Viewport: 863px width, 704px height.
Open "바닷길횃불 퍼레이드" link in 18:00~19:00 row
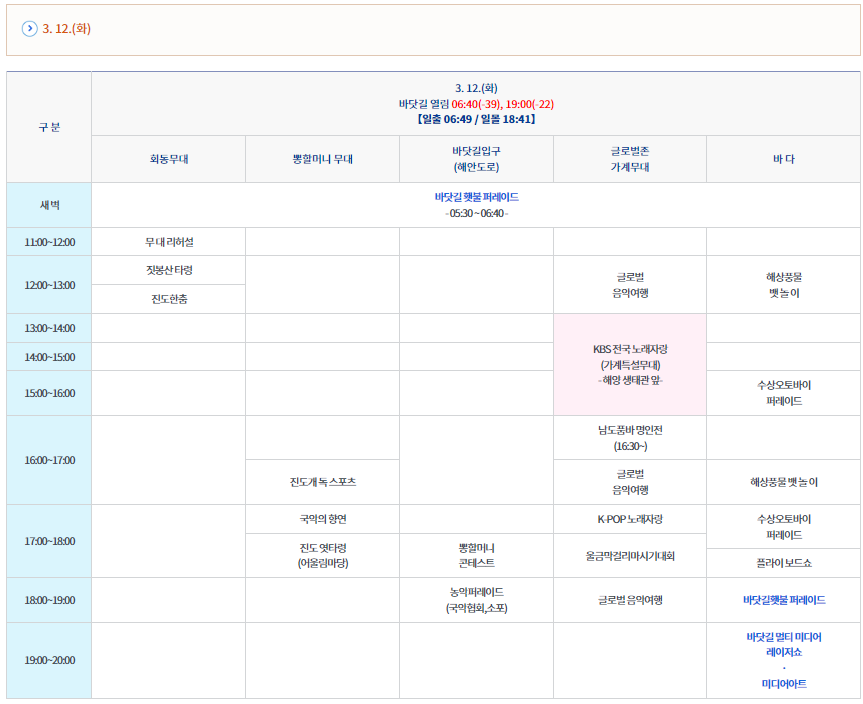(784, 601)
